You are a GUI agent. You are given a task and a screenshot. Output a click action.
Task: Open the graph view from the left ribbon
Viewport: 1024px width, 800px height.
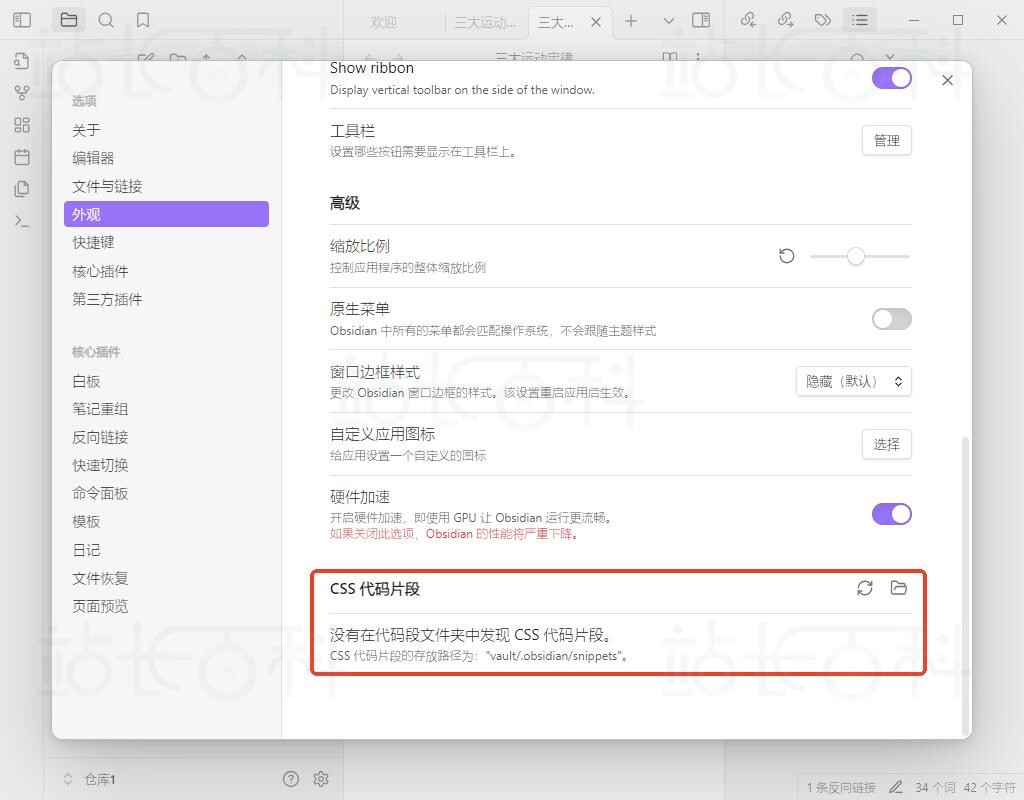tap(21, 93)
